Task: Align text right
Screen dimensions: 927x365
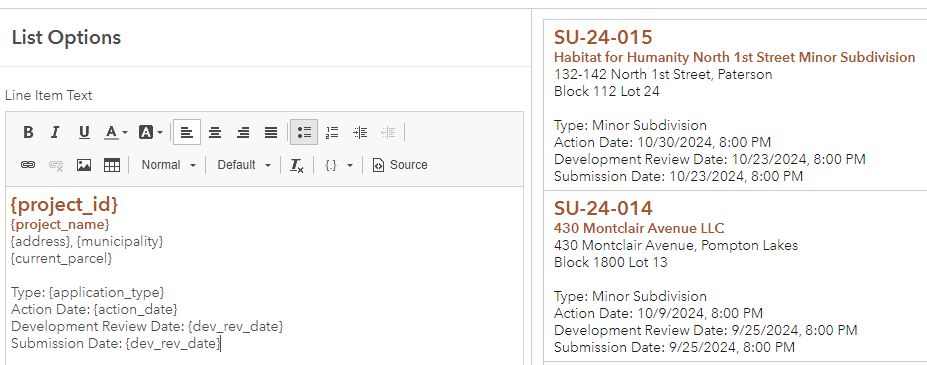Action: tap(243, 132)
